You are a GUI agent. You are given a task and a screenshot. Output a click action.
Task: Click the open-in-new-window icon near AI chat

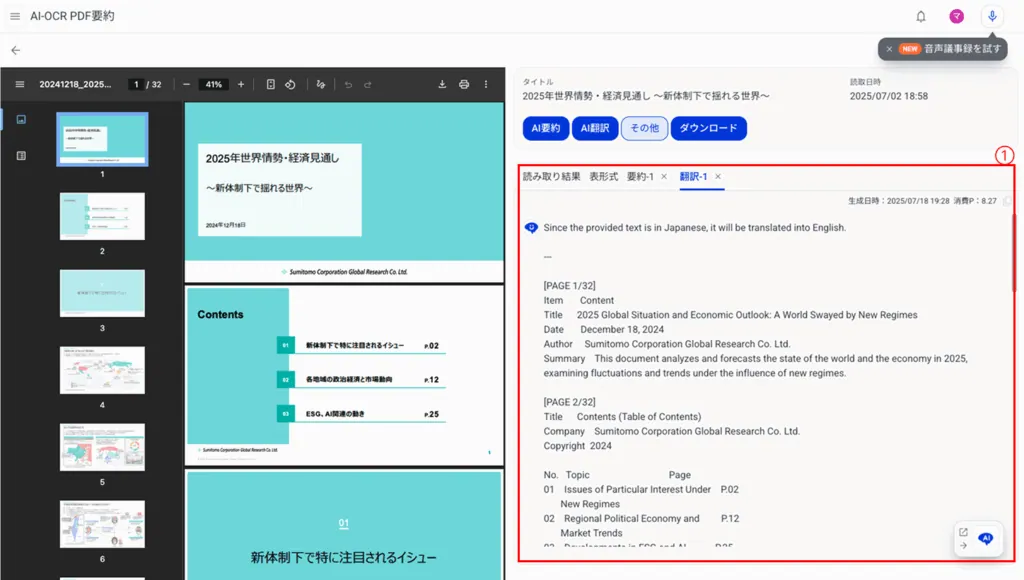coord(963,532)
